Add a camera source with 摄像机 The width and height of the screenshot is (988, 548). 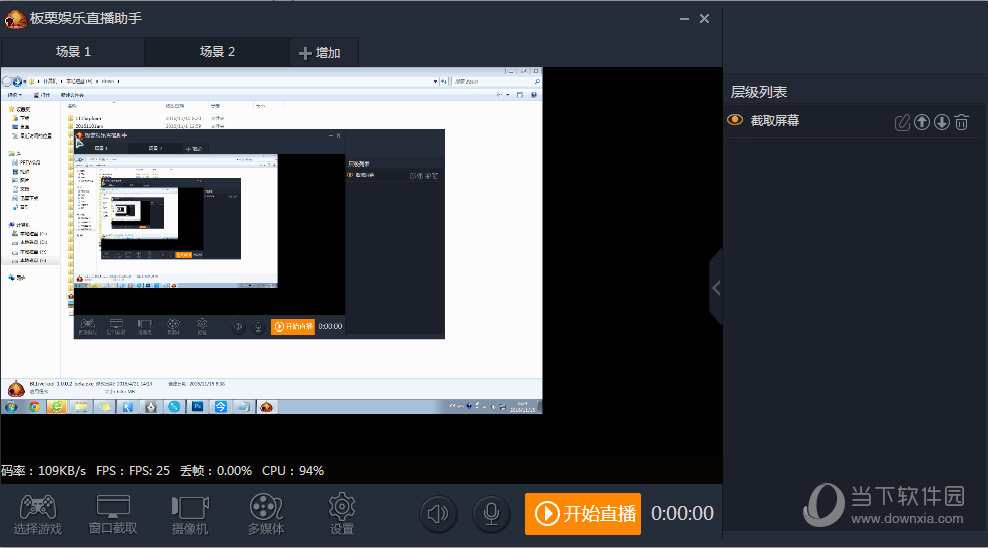(189, 513)
